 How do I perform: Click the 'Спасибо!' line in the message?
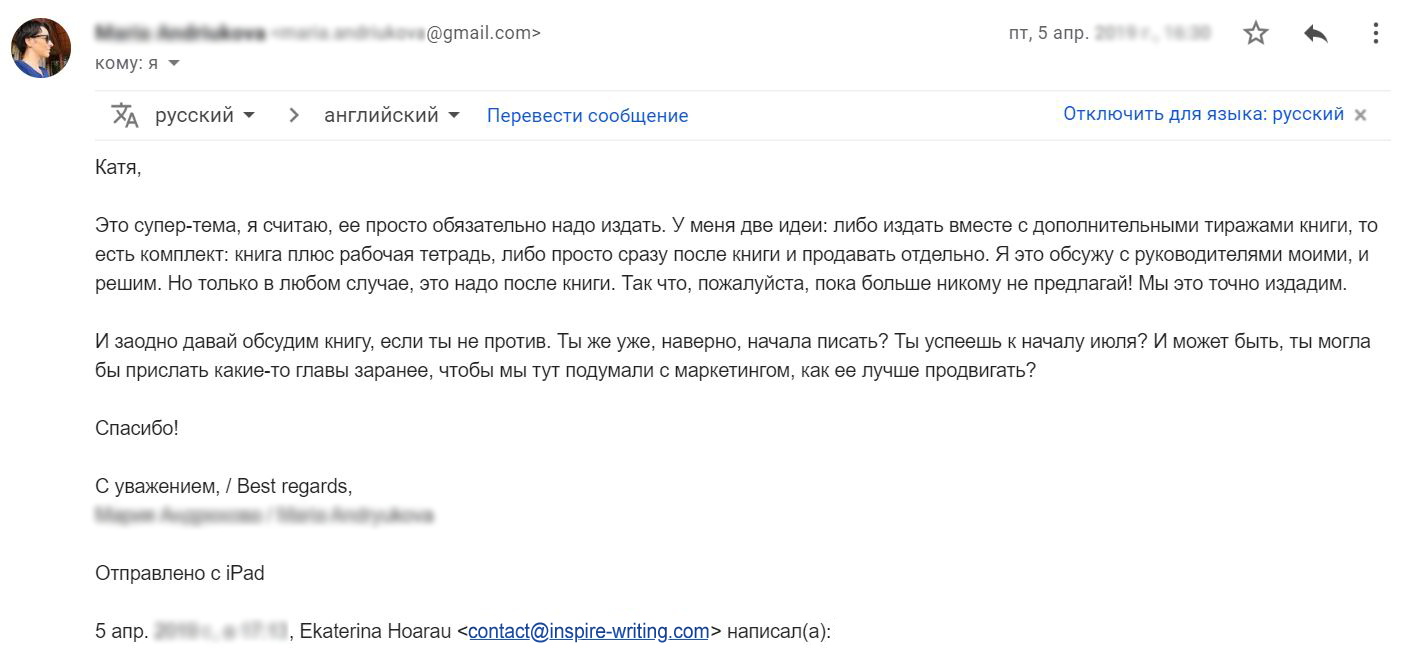(137, 428)
